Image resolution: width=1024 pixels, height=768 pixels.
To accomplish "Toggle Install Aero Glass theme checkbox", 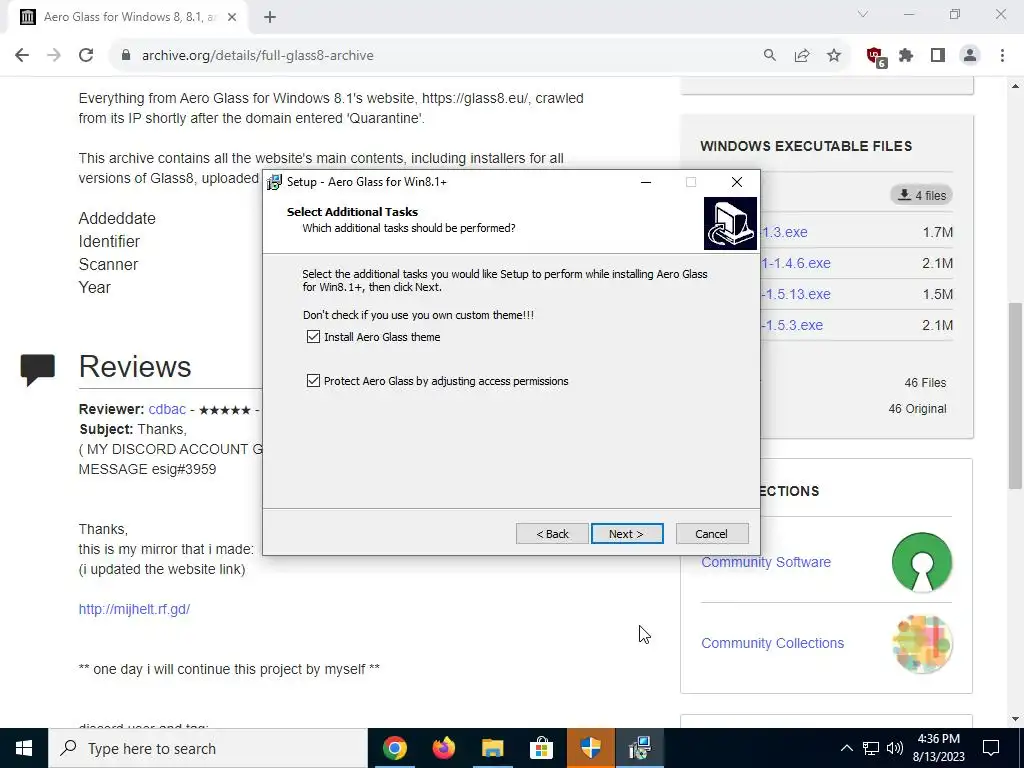I will point(313,337).
